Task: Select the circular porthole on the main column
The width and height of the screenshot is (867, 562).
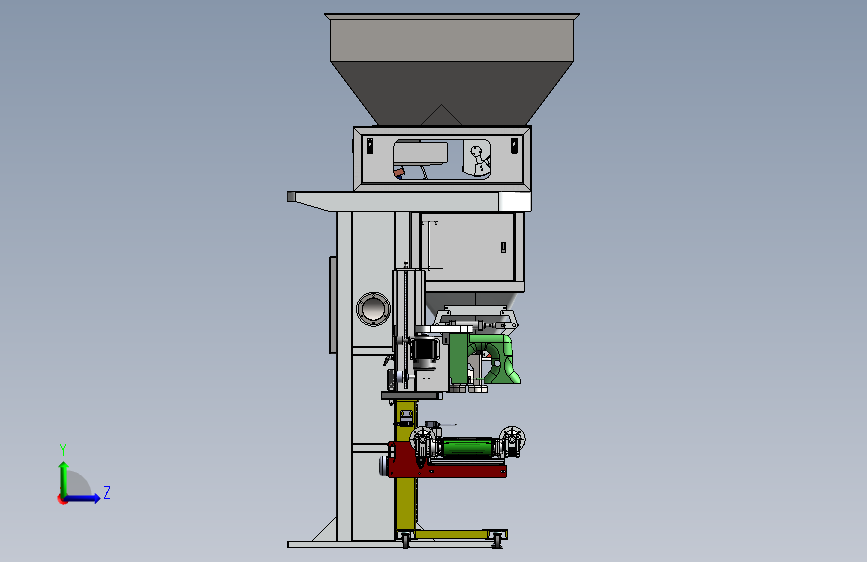Action: pyautogui.click(x=373, y=309)
